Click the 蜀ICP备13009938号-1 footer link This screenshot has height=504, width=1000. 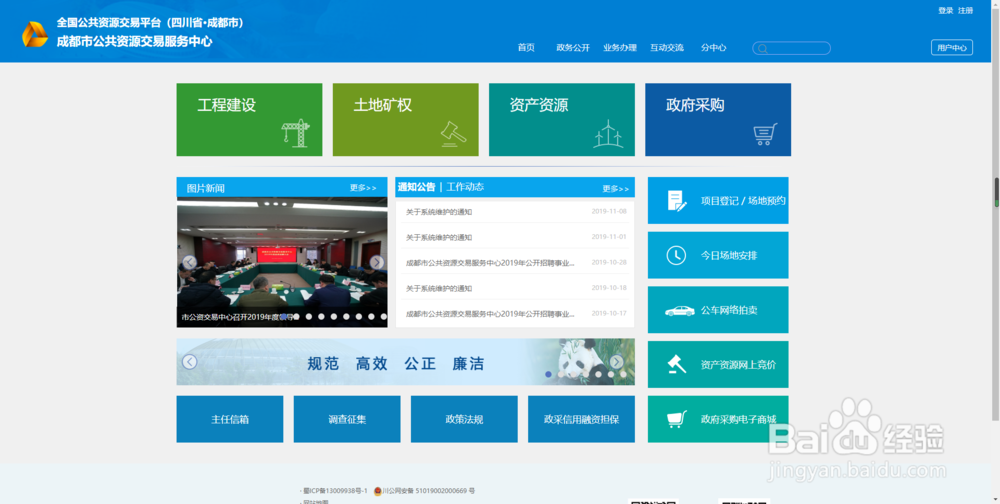coord(335,491)
